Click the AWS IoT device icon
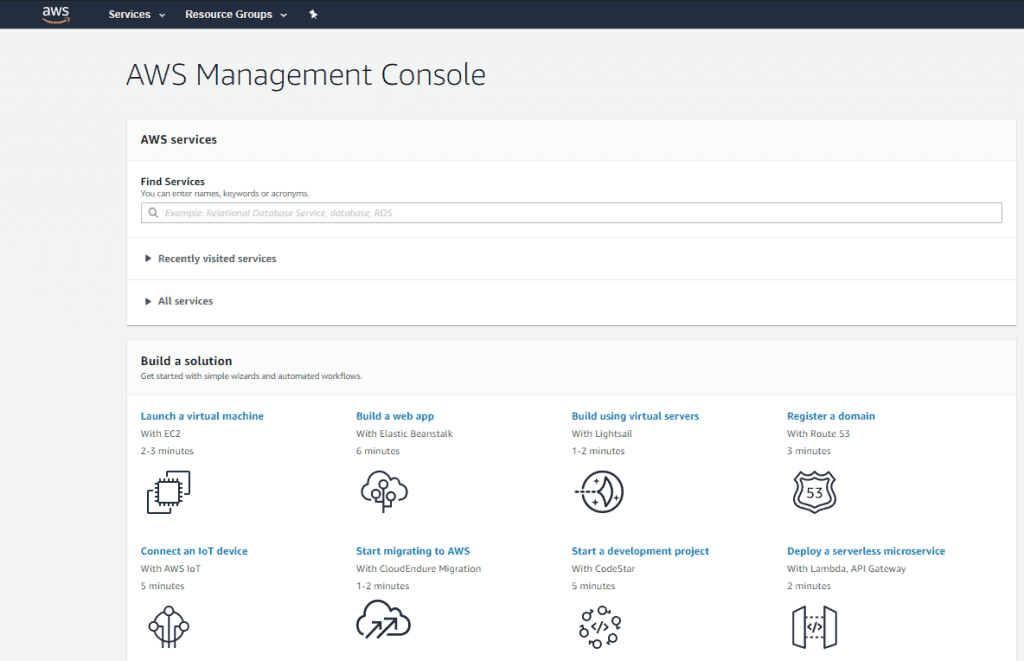Screen dimensions: 1024x661 pos(168,626)
